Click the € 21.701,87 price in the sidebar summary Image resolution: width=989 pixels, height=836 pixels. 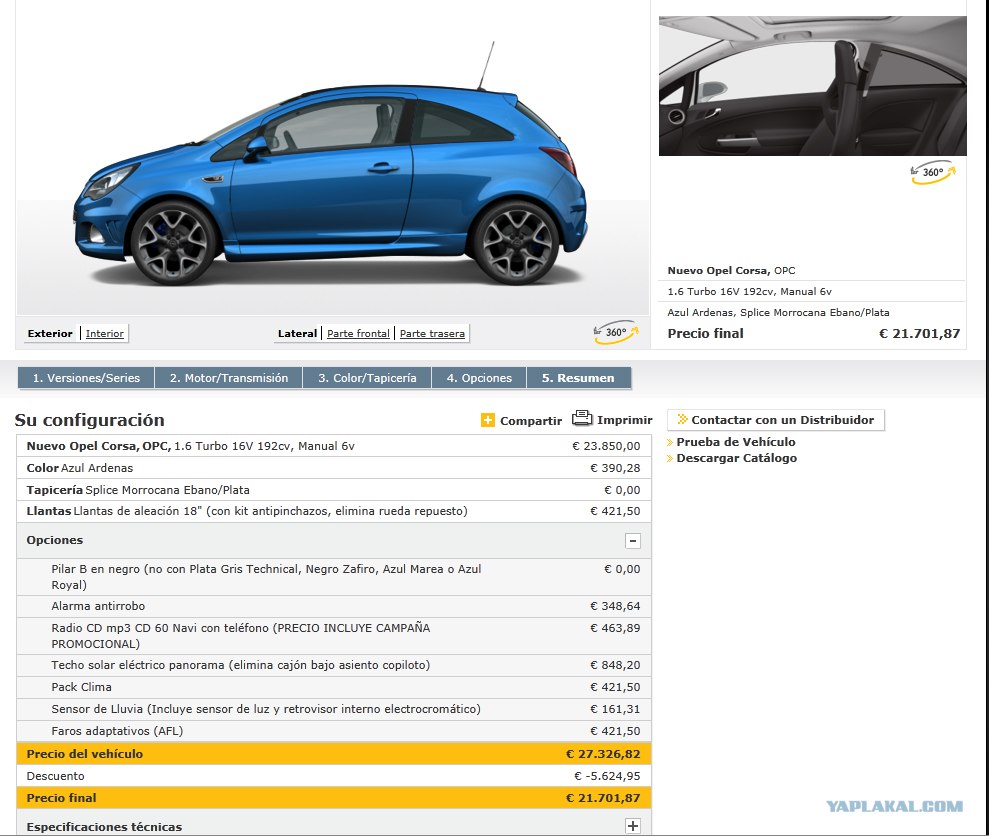coord(920,334)
